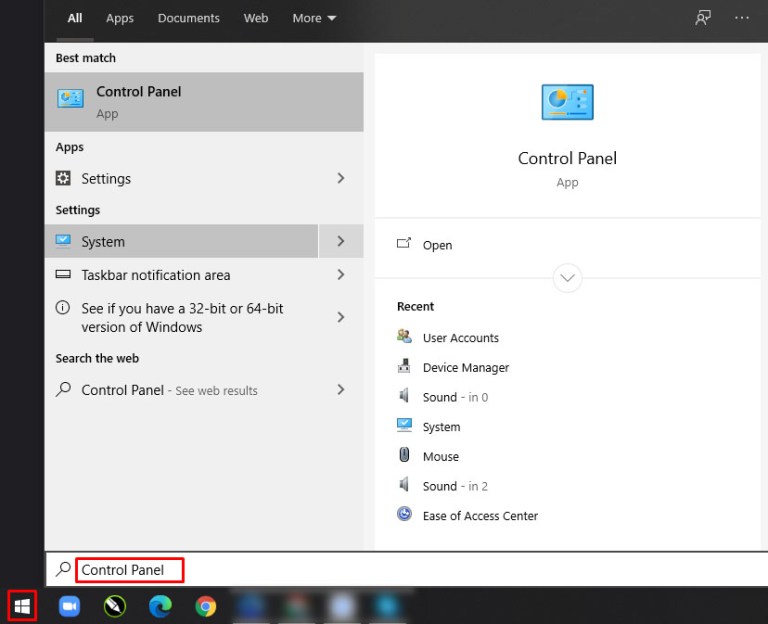Expand the 32-bit or 64-bit result arrow
Viewport: 768px width, 624px height.
[341, 317]
